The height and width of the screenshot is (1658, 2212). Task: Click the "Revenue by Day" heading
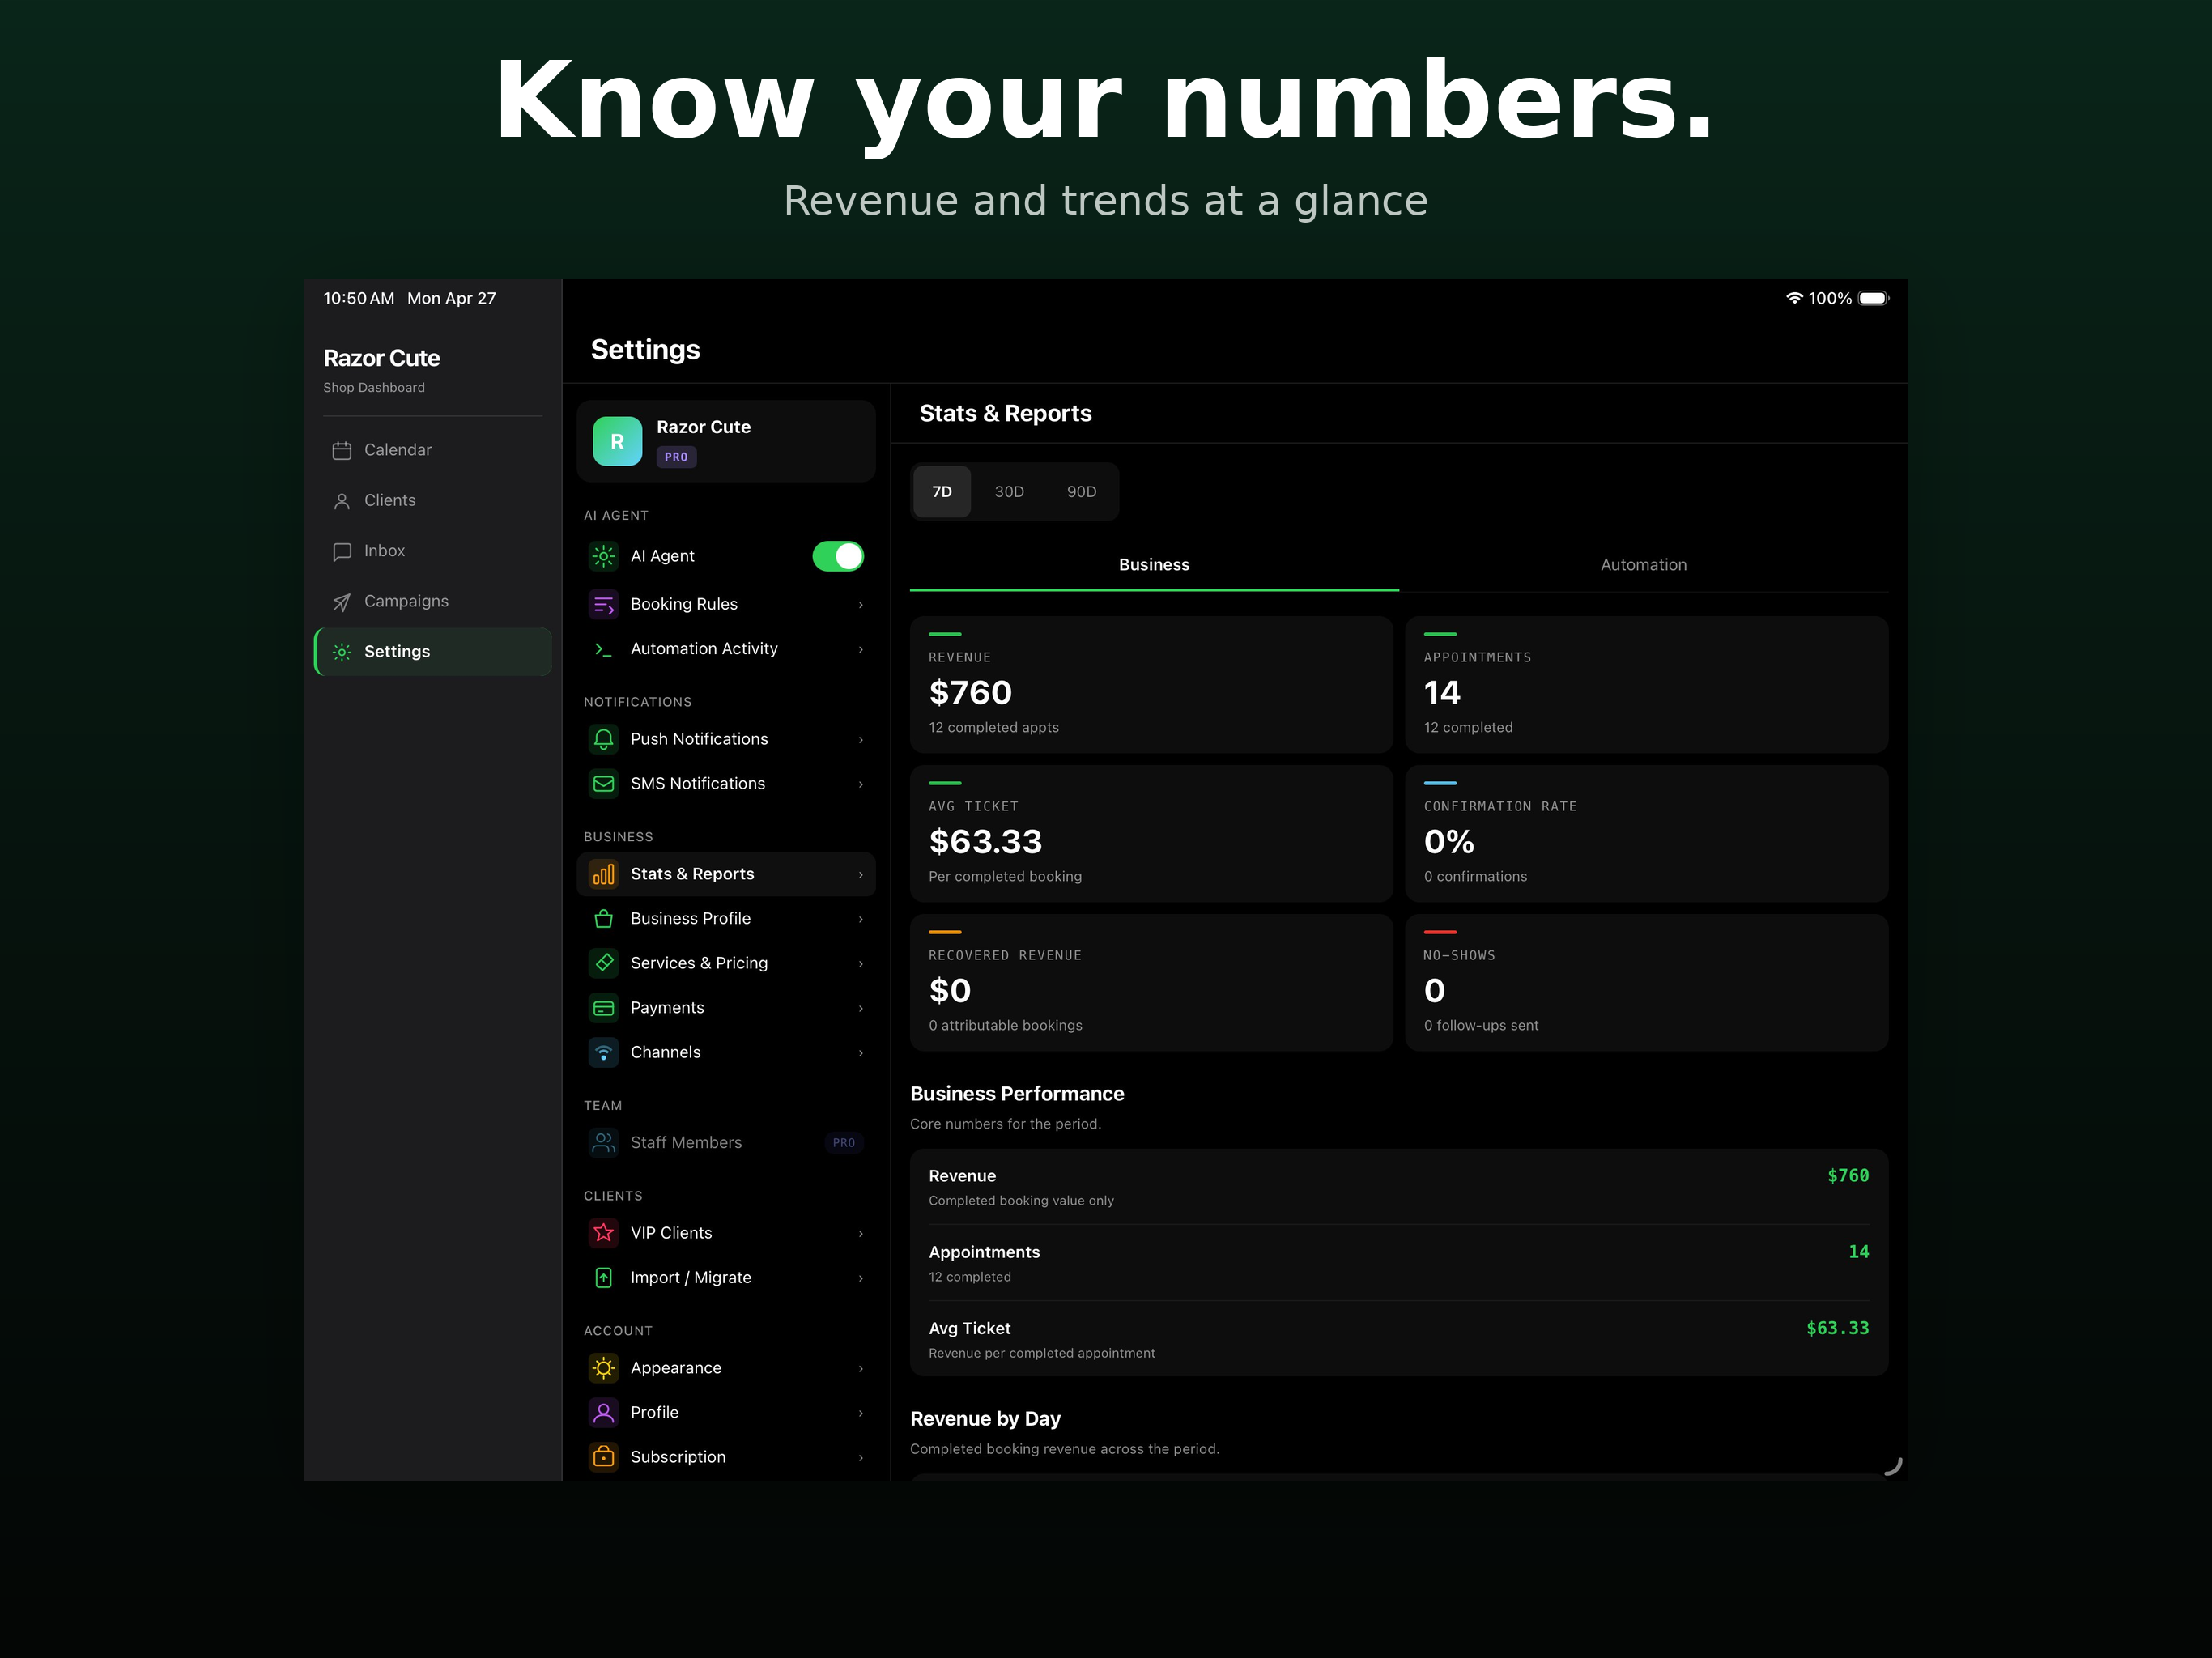tap(985, 1419)
